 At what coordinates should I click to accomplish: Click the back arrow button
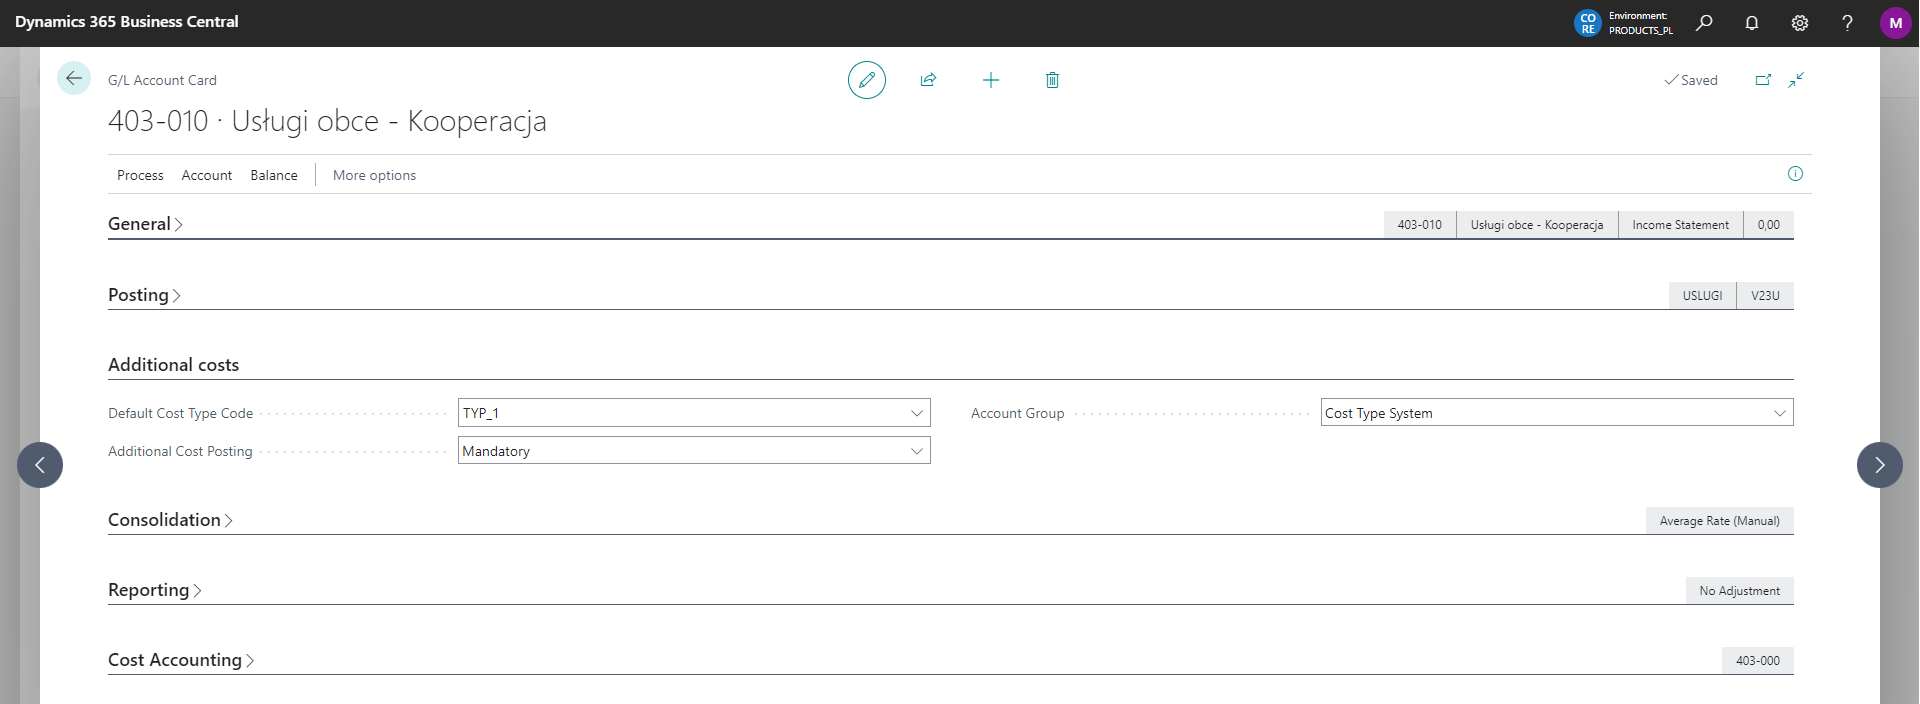tap(73, 78)
